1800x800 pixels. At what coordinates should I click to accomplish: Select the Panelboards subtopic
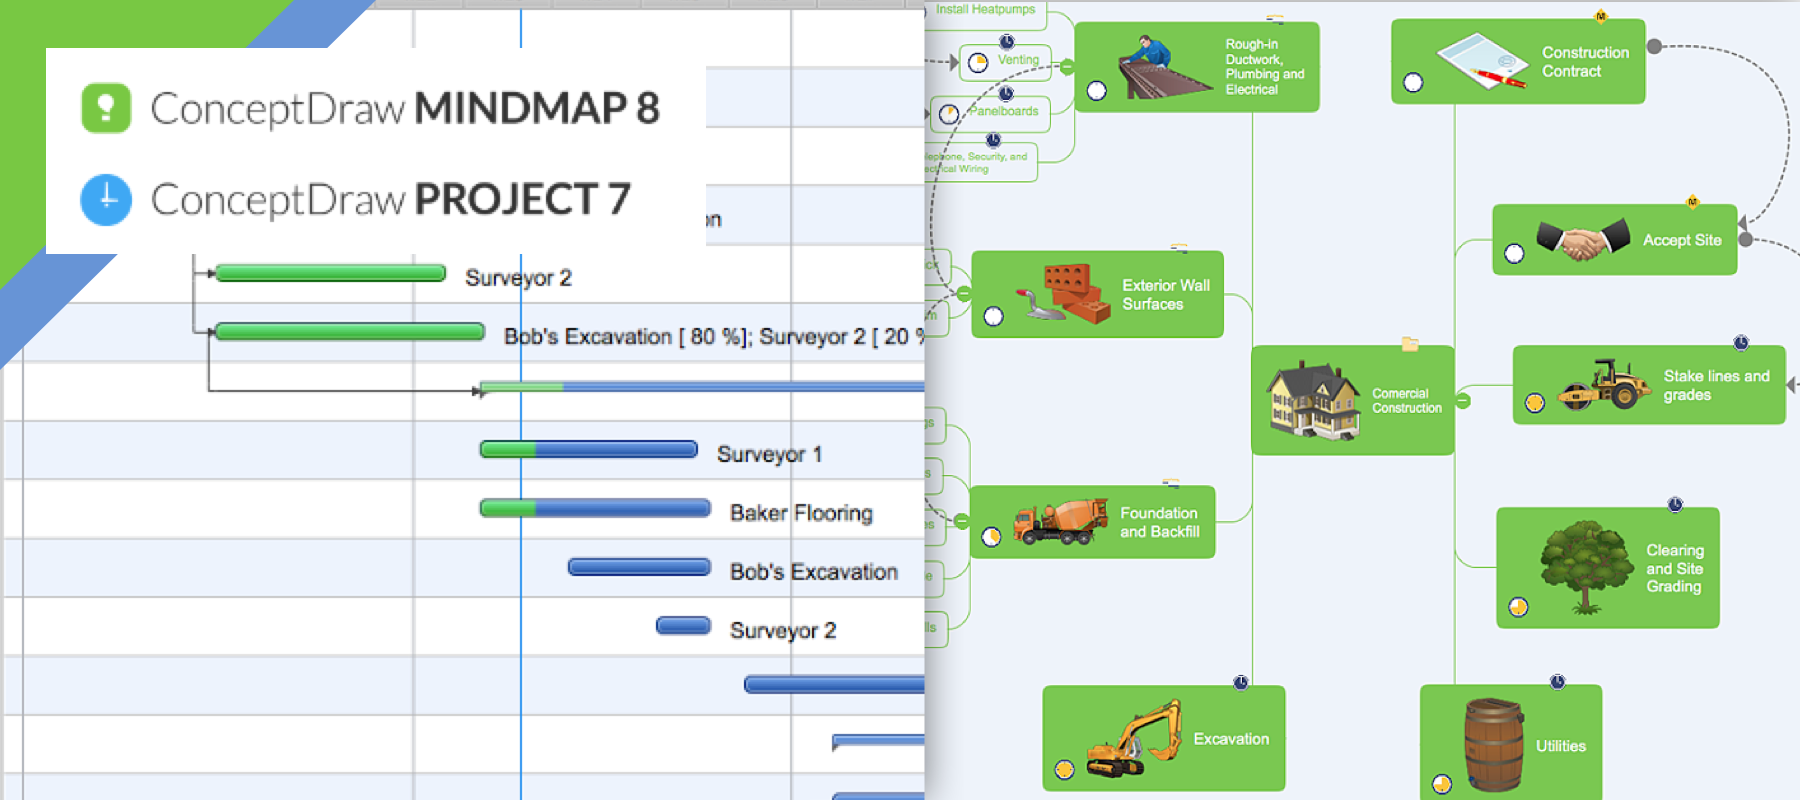tap(991, 113)
